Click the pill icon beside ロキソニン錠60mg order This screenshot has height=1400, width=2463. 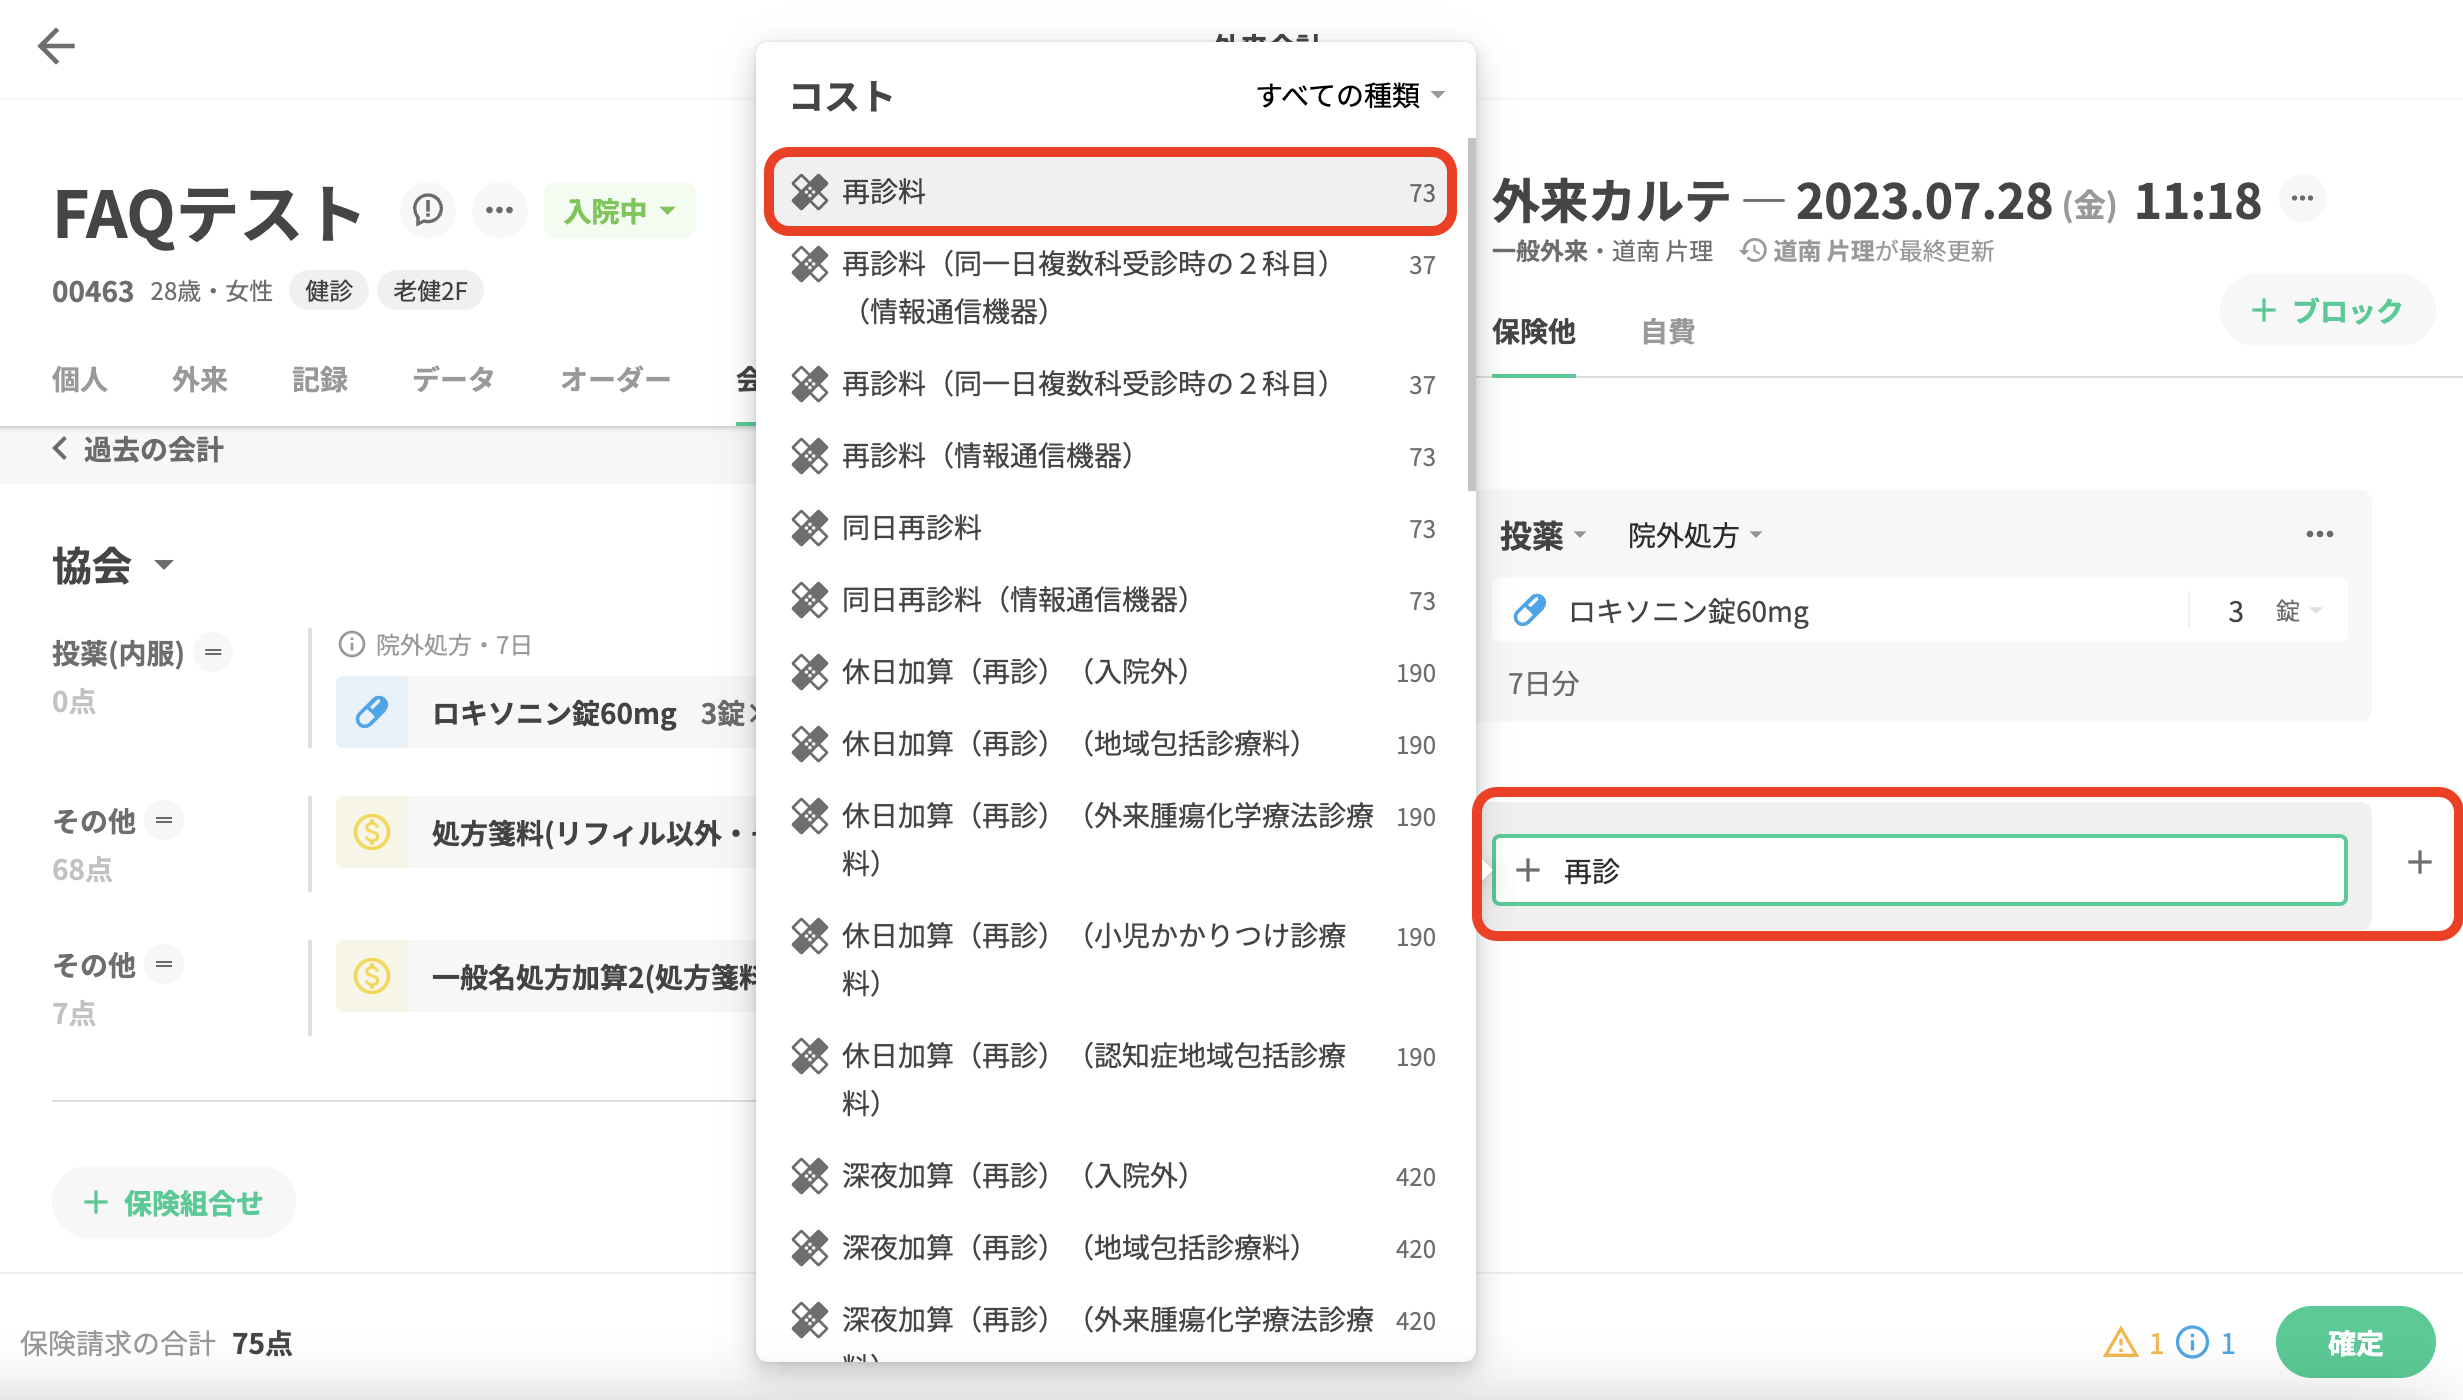point(1530,610)
